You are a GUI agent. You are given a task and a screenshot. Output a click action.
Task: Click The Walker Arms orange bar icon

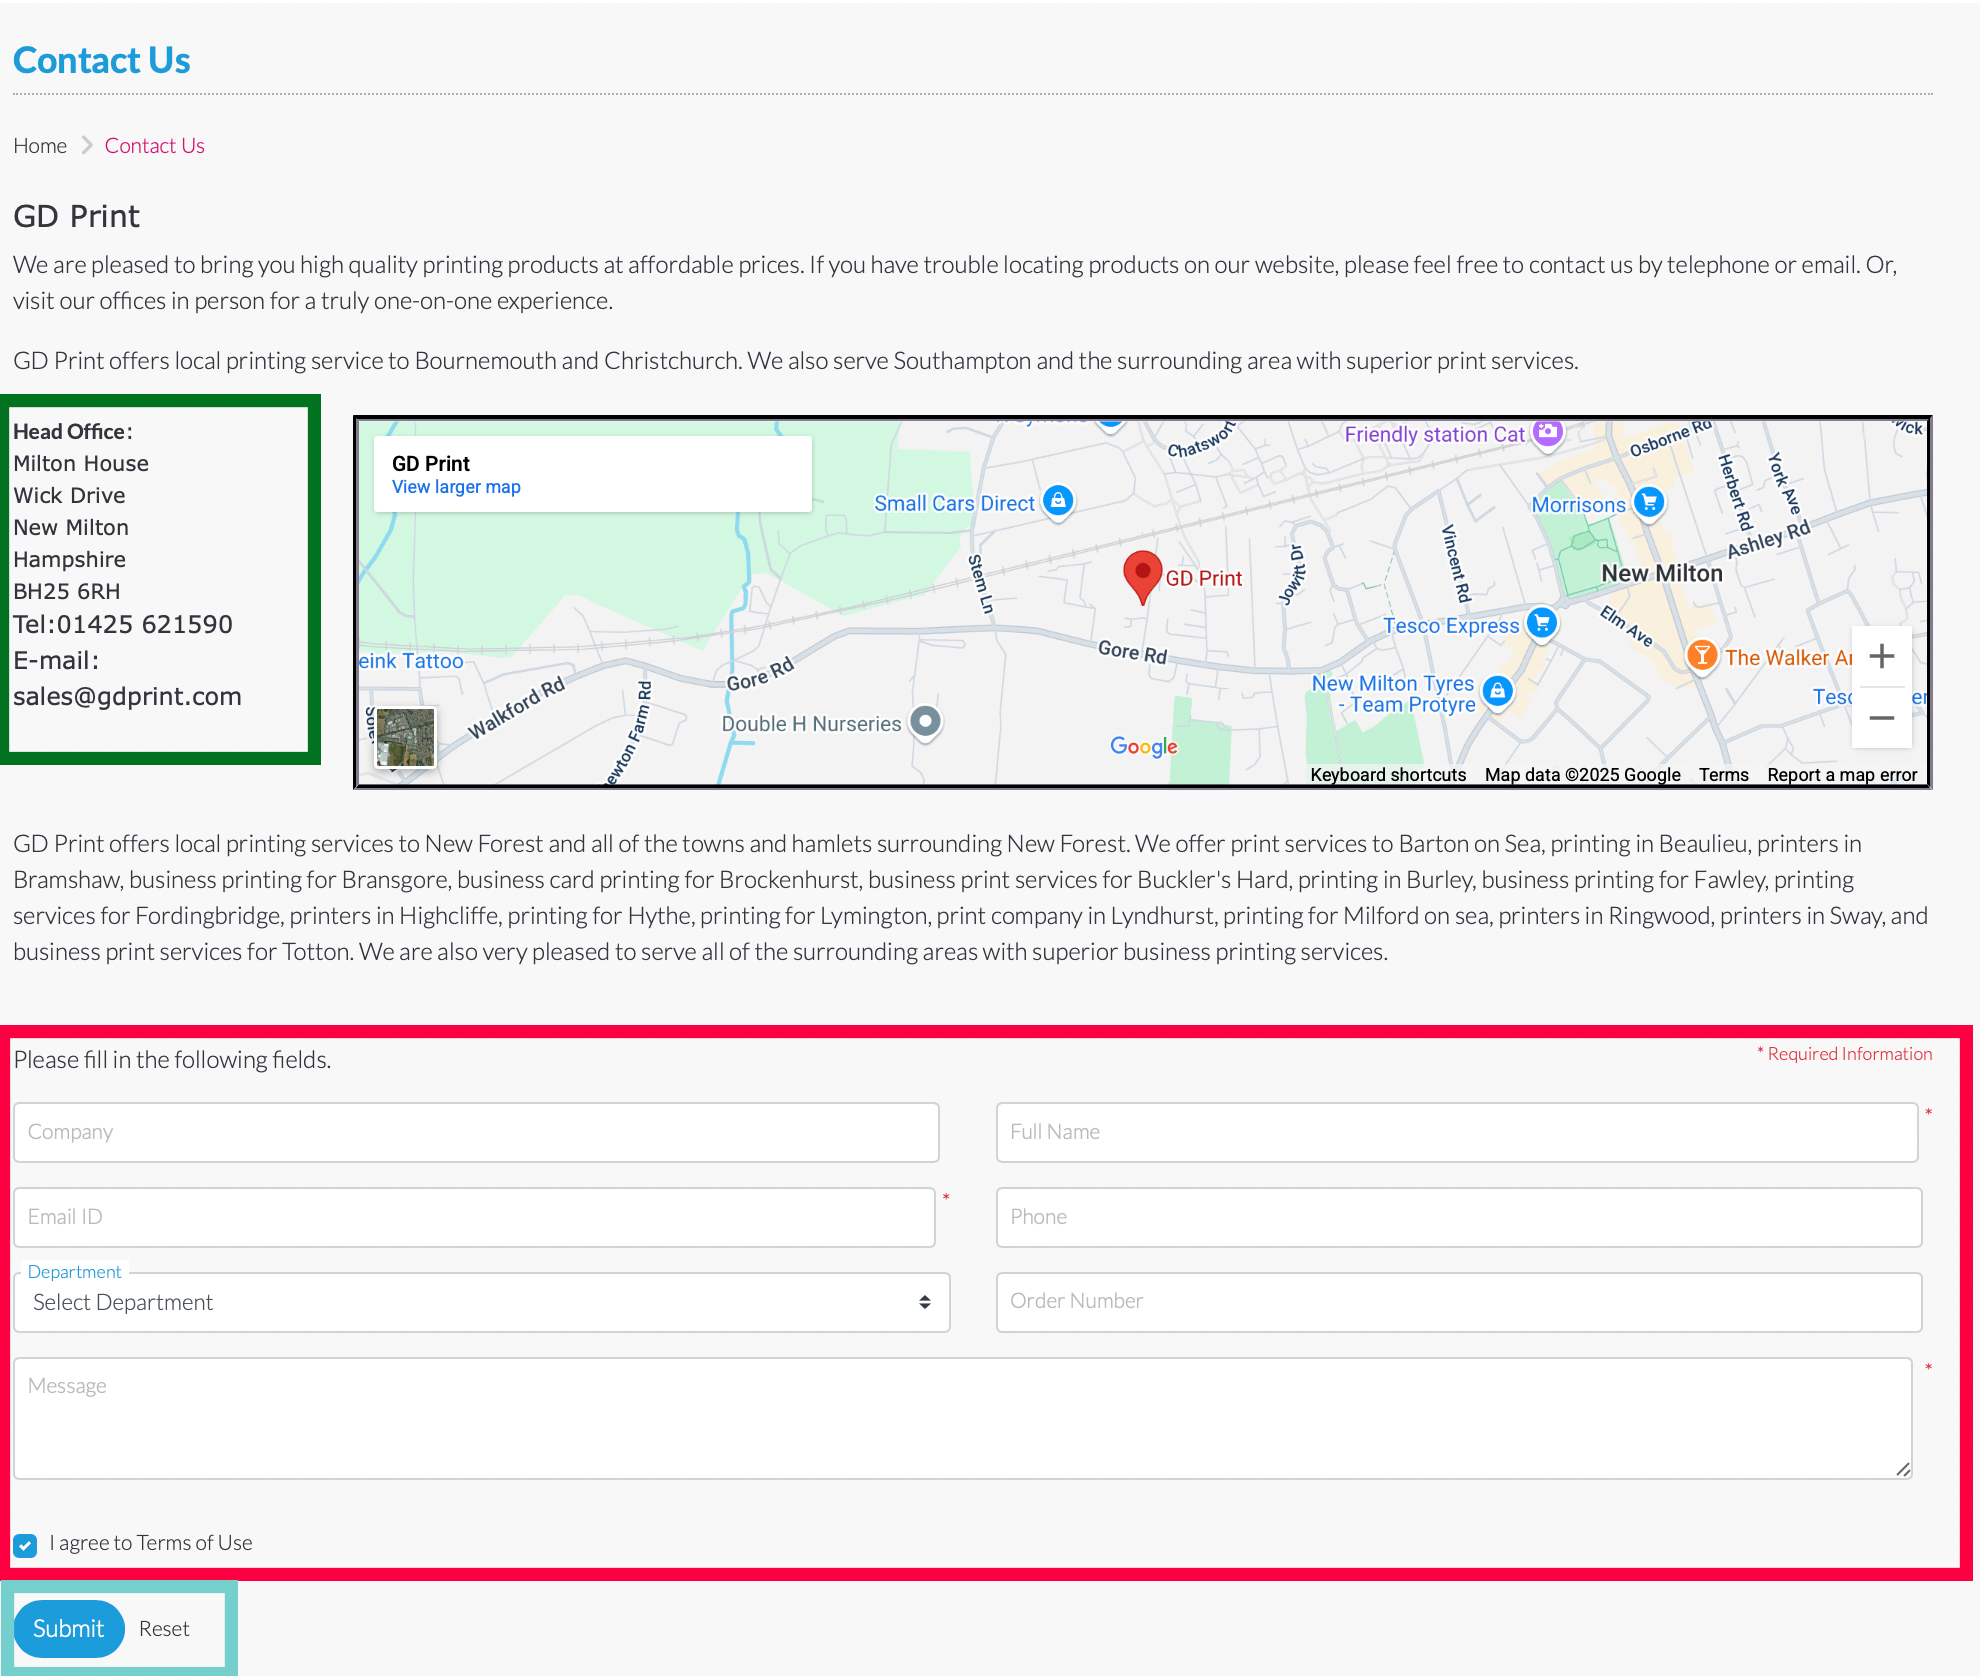[1701, 656]
